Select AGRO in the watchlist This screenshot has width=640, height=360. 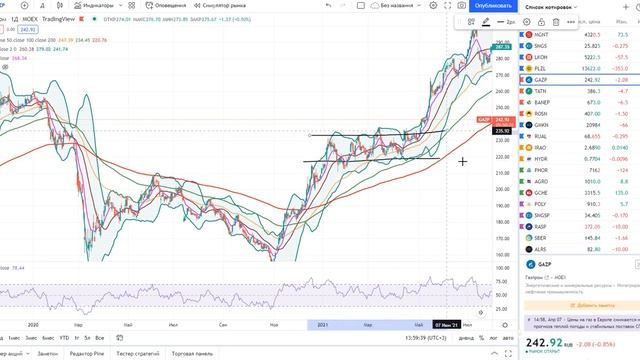pyautogui.click(x=580, y=181)
